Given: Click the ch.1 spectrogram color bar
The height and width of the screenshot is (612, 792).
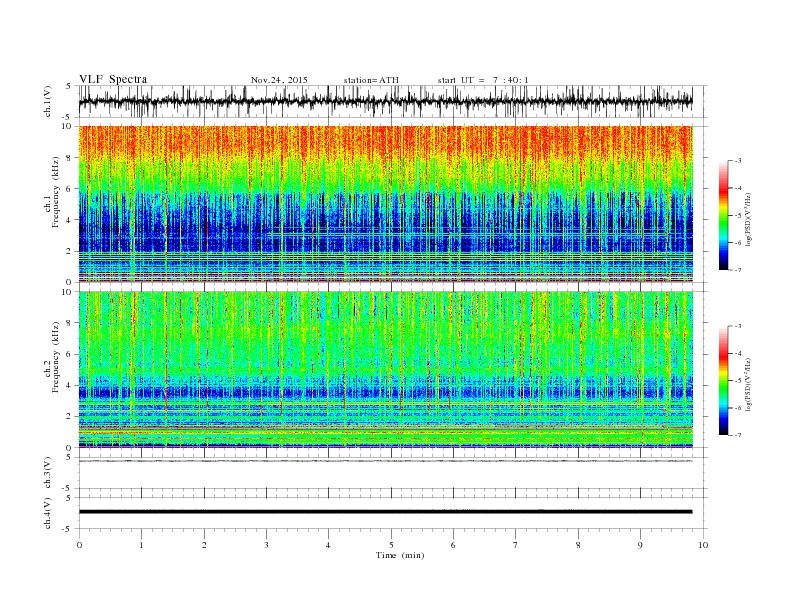Looking at the screenshot, I should [723, 215].
